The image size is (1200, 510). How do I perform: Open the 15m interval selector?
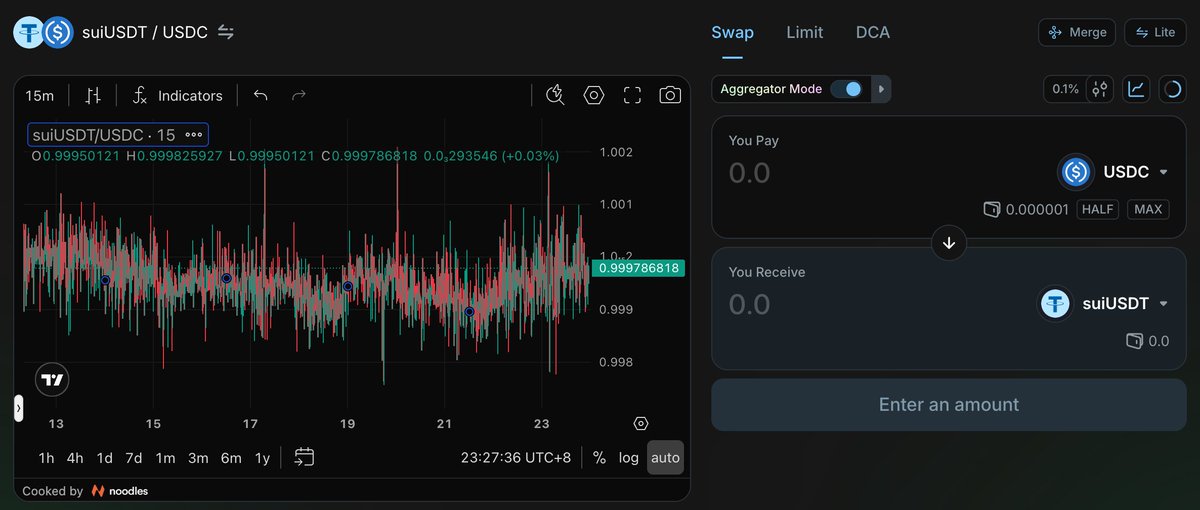(40, 95)
